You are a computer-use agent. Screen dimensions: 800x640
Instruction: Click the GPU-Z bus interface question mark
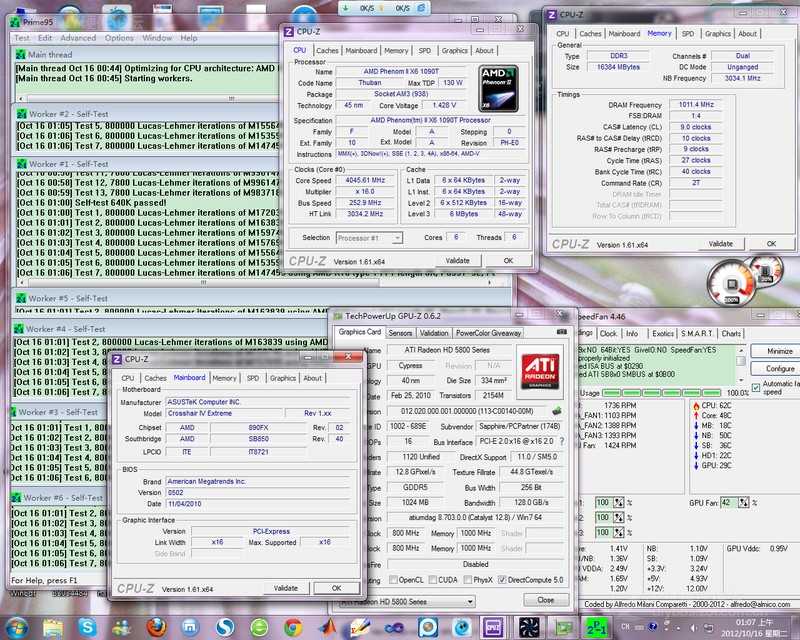pyautogui.click(x=562, y=441)
